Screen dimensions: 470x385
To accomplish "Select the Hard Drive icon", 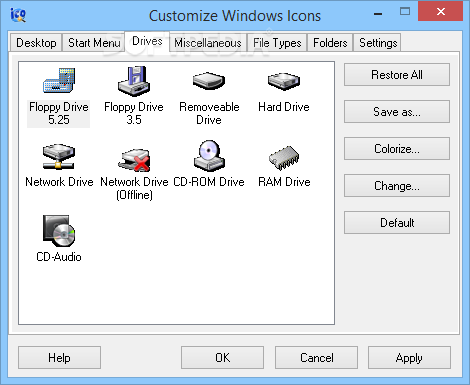I will tap(284, 81).
